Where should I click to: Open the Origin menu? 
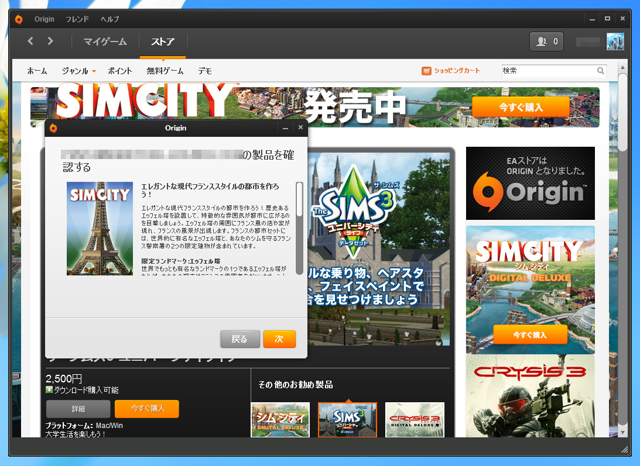coord(44,19)
